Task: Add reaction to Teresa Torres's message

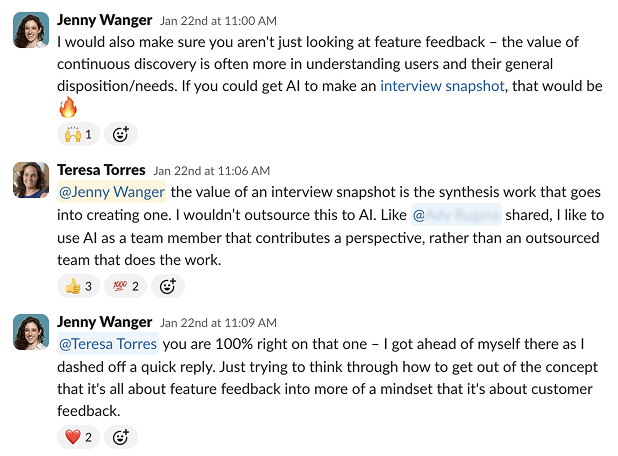Action: (x=168, y=286)
